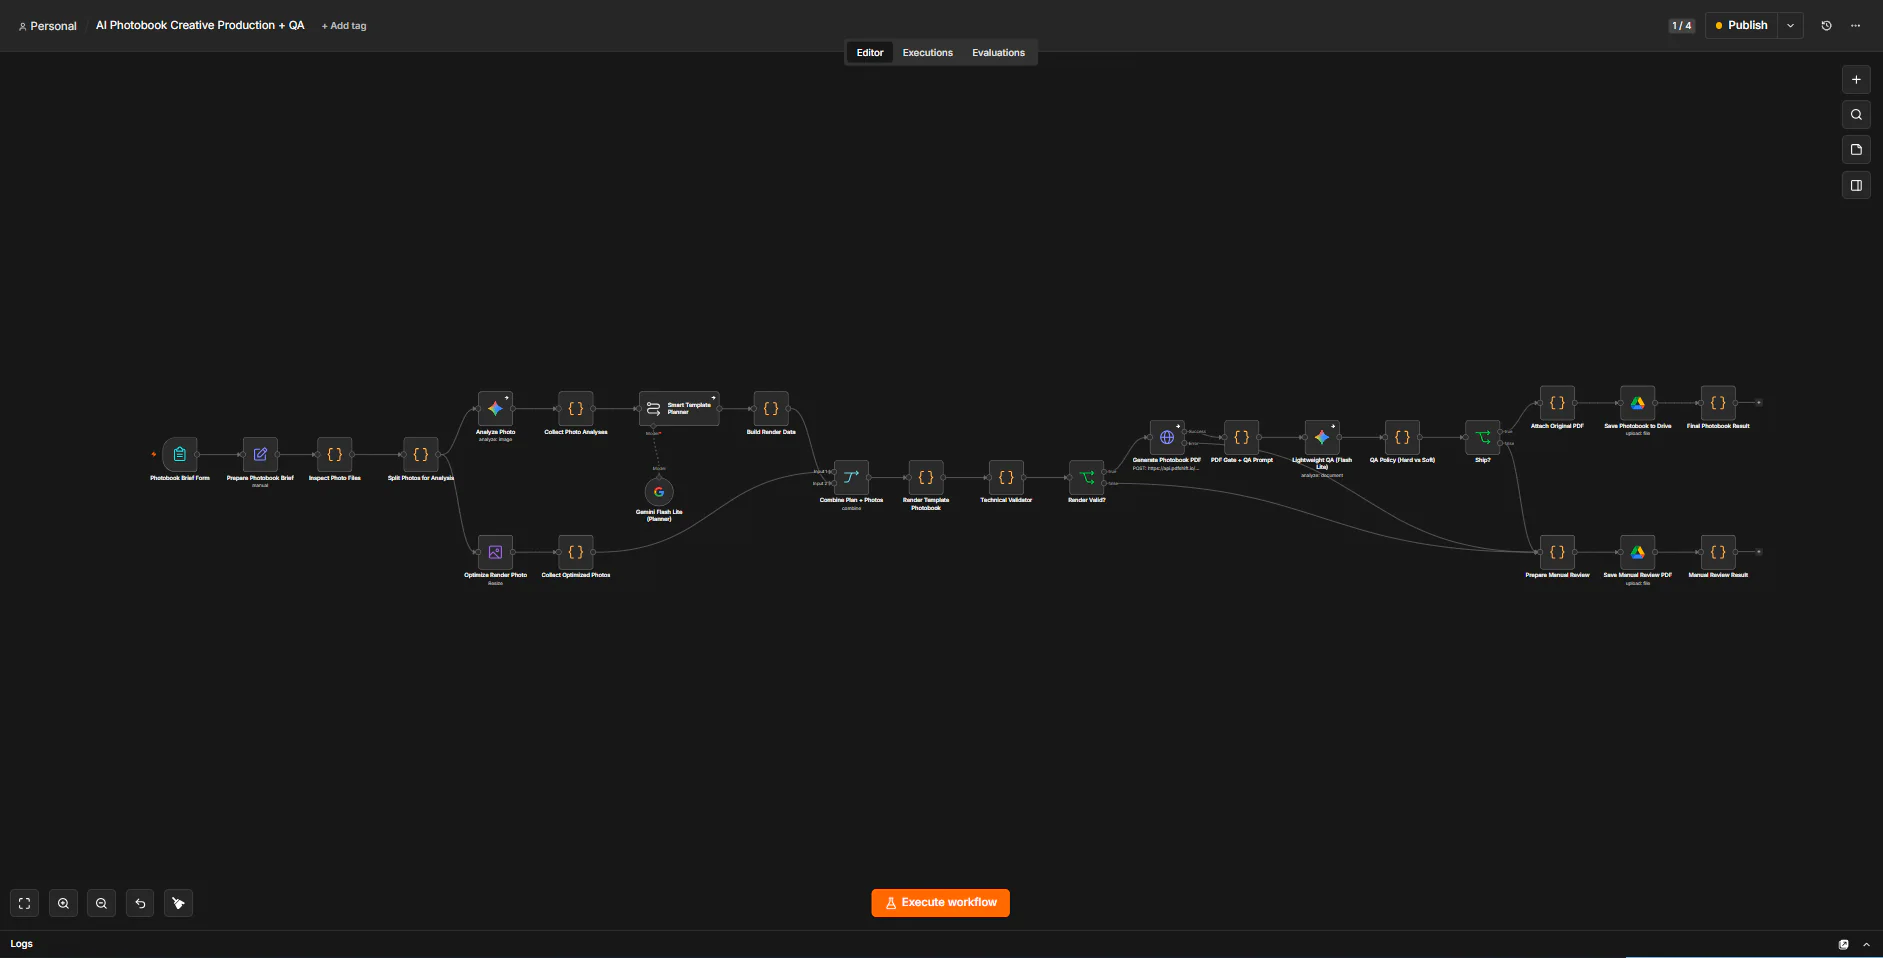Open the canvas search button
This screenshot has width=1883, height=958.
point(1856,115)
